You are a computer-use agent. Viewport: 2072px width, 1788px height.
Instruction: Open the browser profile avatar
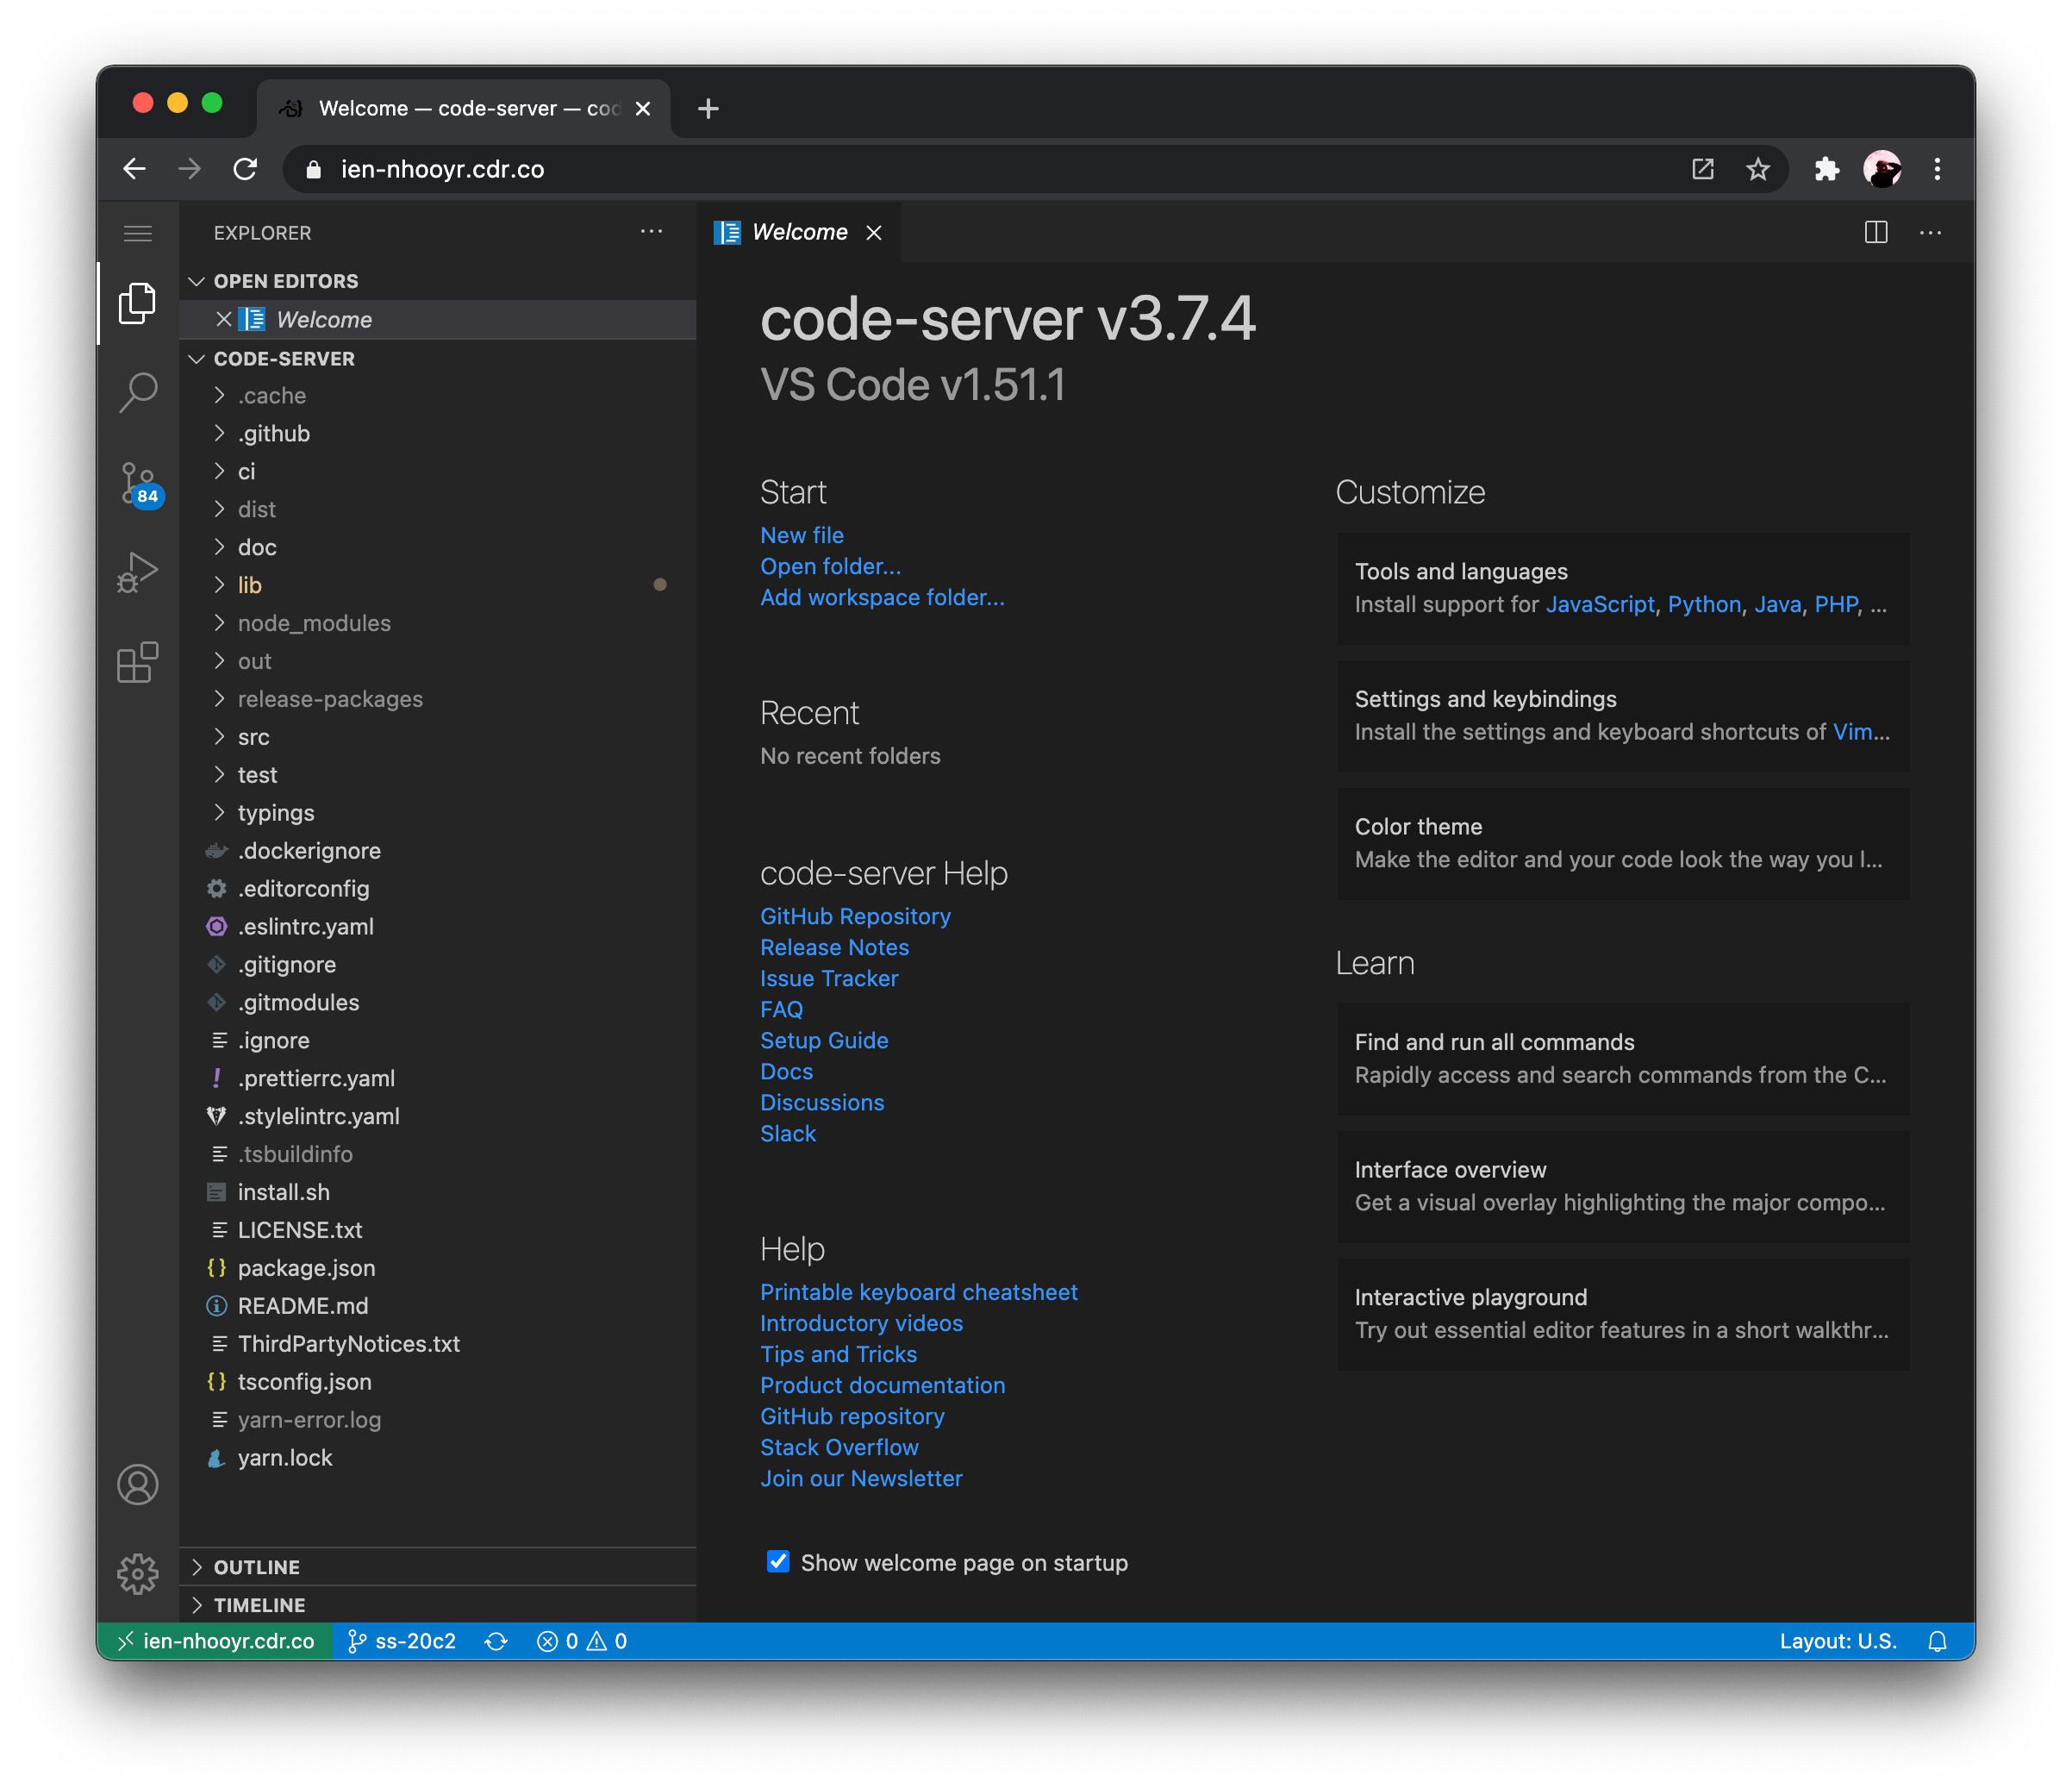[x=1882, y=169]
